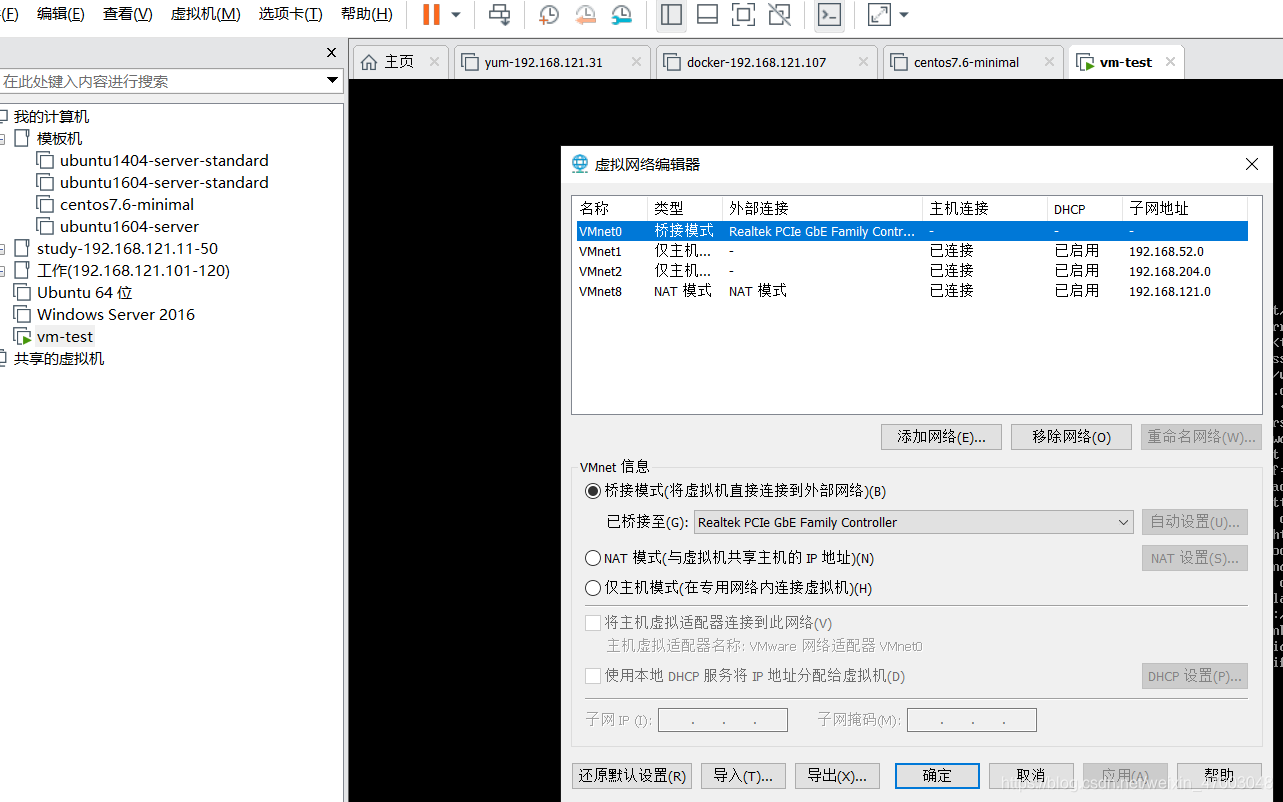Click the Unity mode crossed-squares icon
1283x802 pixels.
(x=779, y=15)
